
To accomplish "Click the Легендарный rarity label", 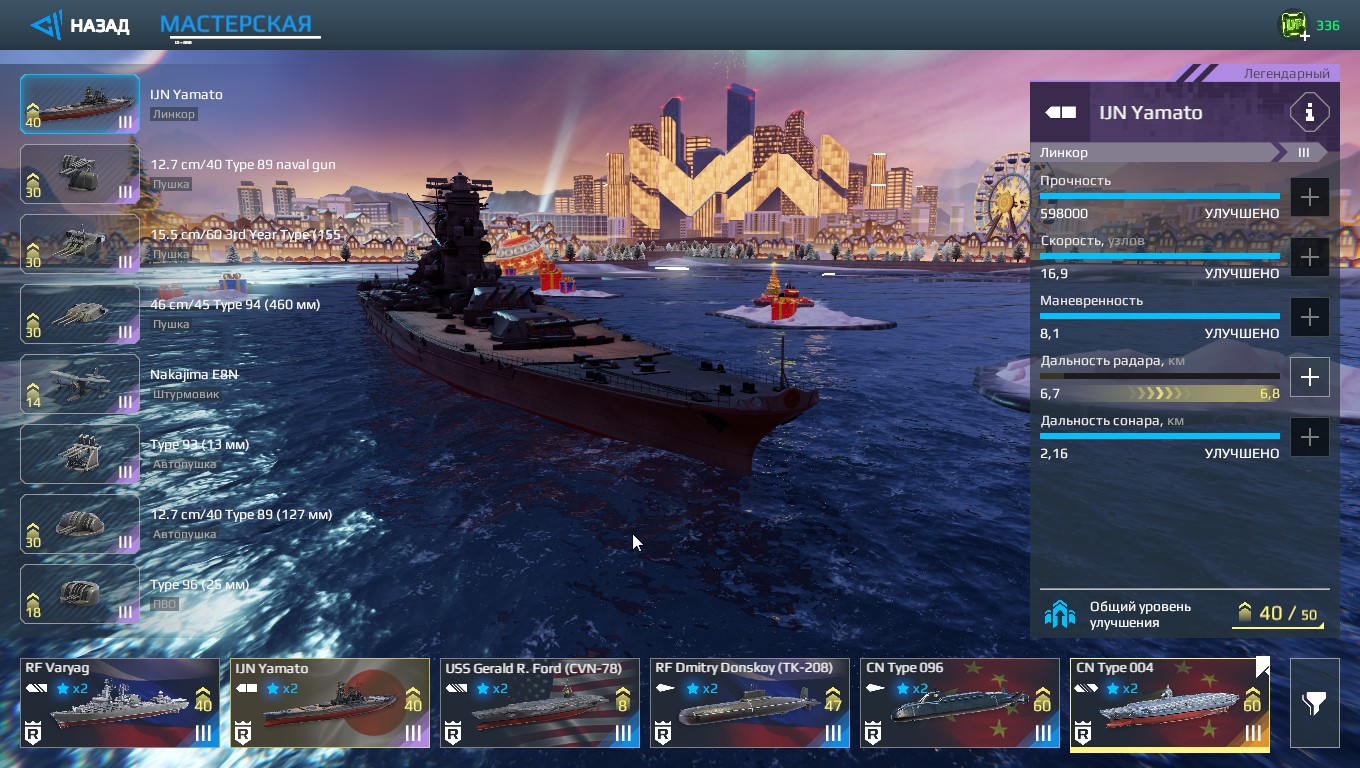I will coord(1286,73).
